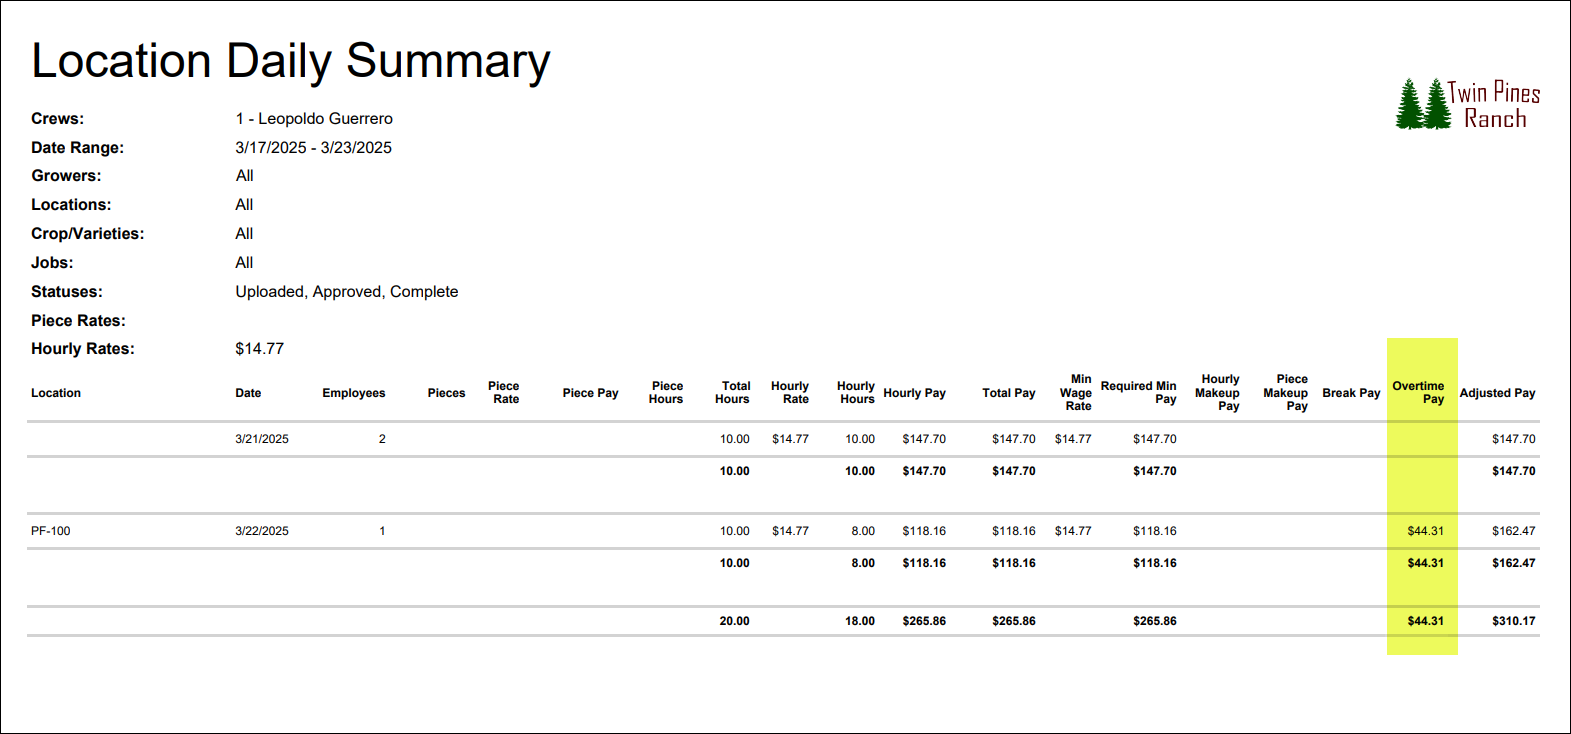The height and width of the screenshot is (734, 1571).
Task: Click the Min Wage Rate column header
Action: point(1076,393)
